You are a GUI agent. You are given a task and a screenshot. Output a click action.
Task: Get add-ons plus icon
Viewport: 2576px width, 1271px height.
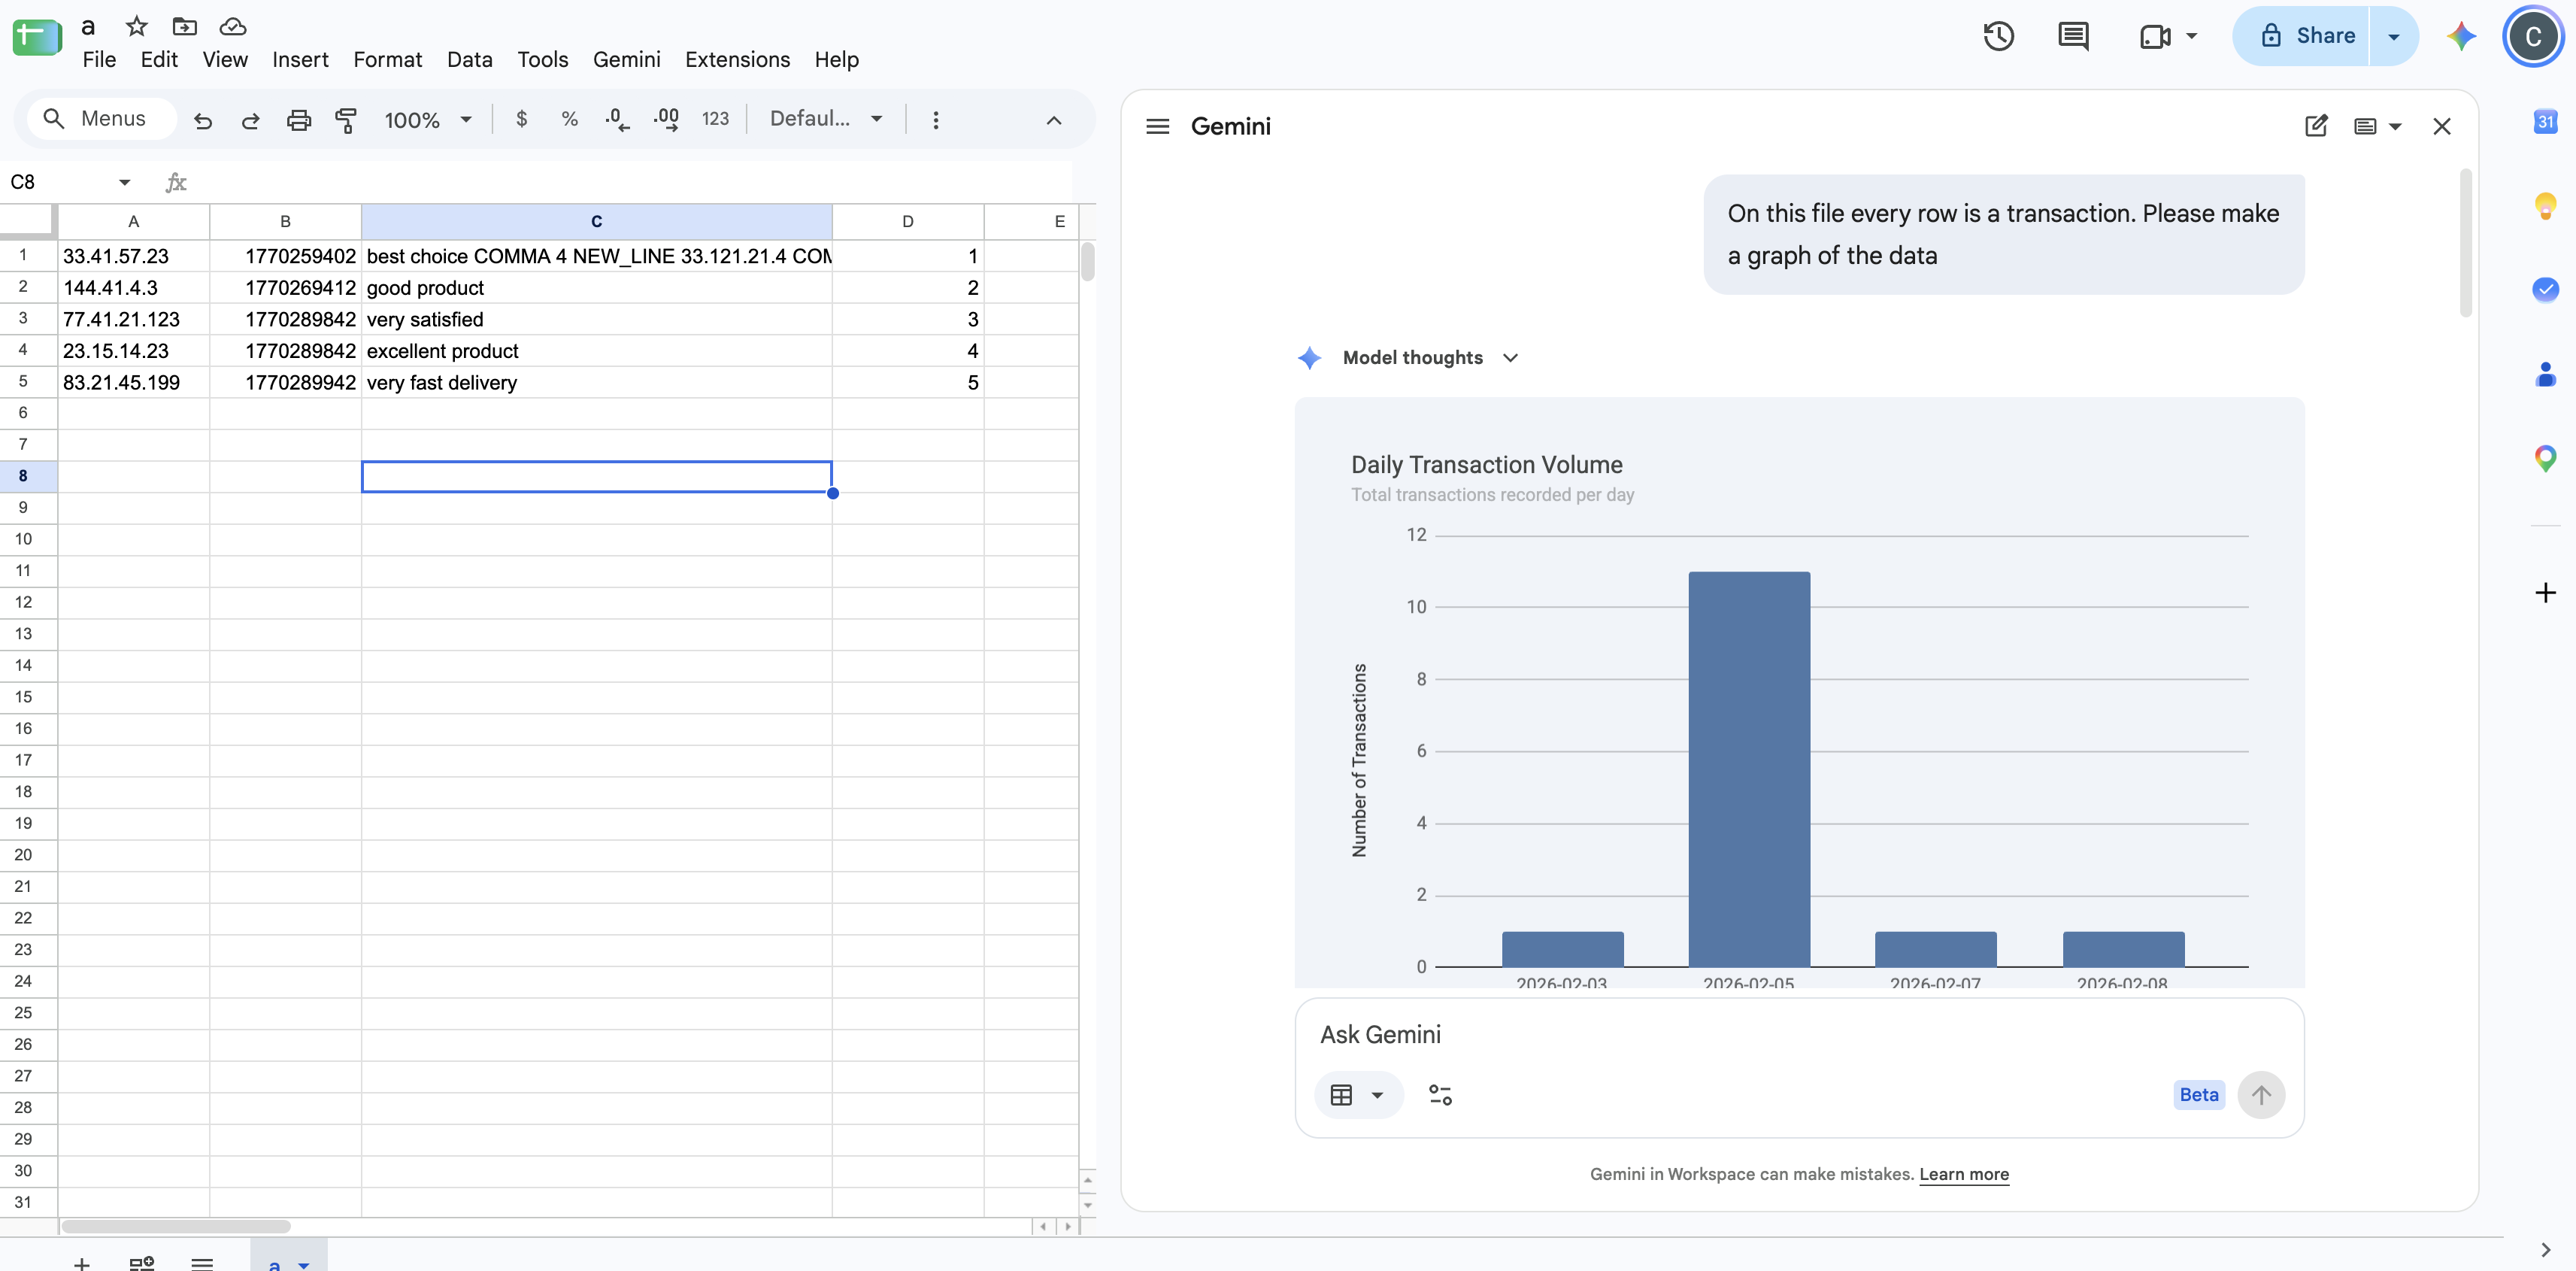click(2545, 593)
